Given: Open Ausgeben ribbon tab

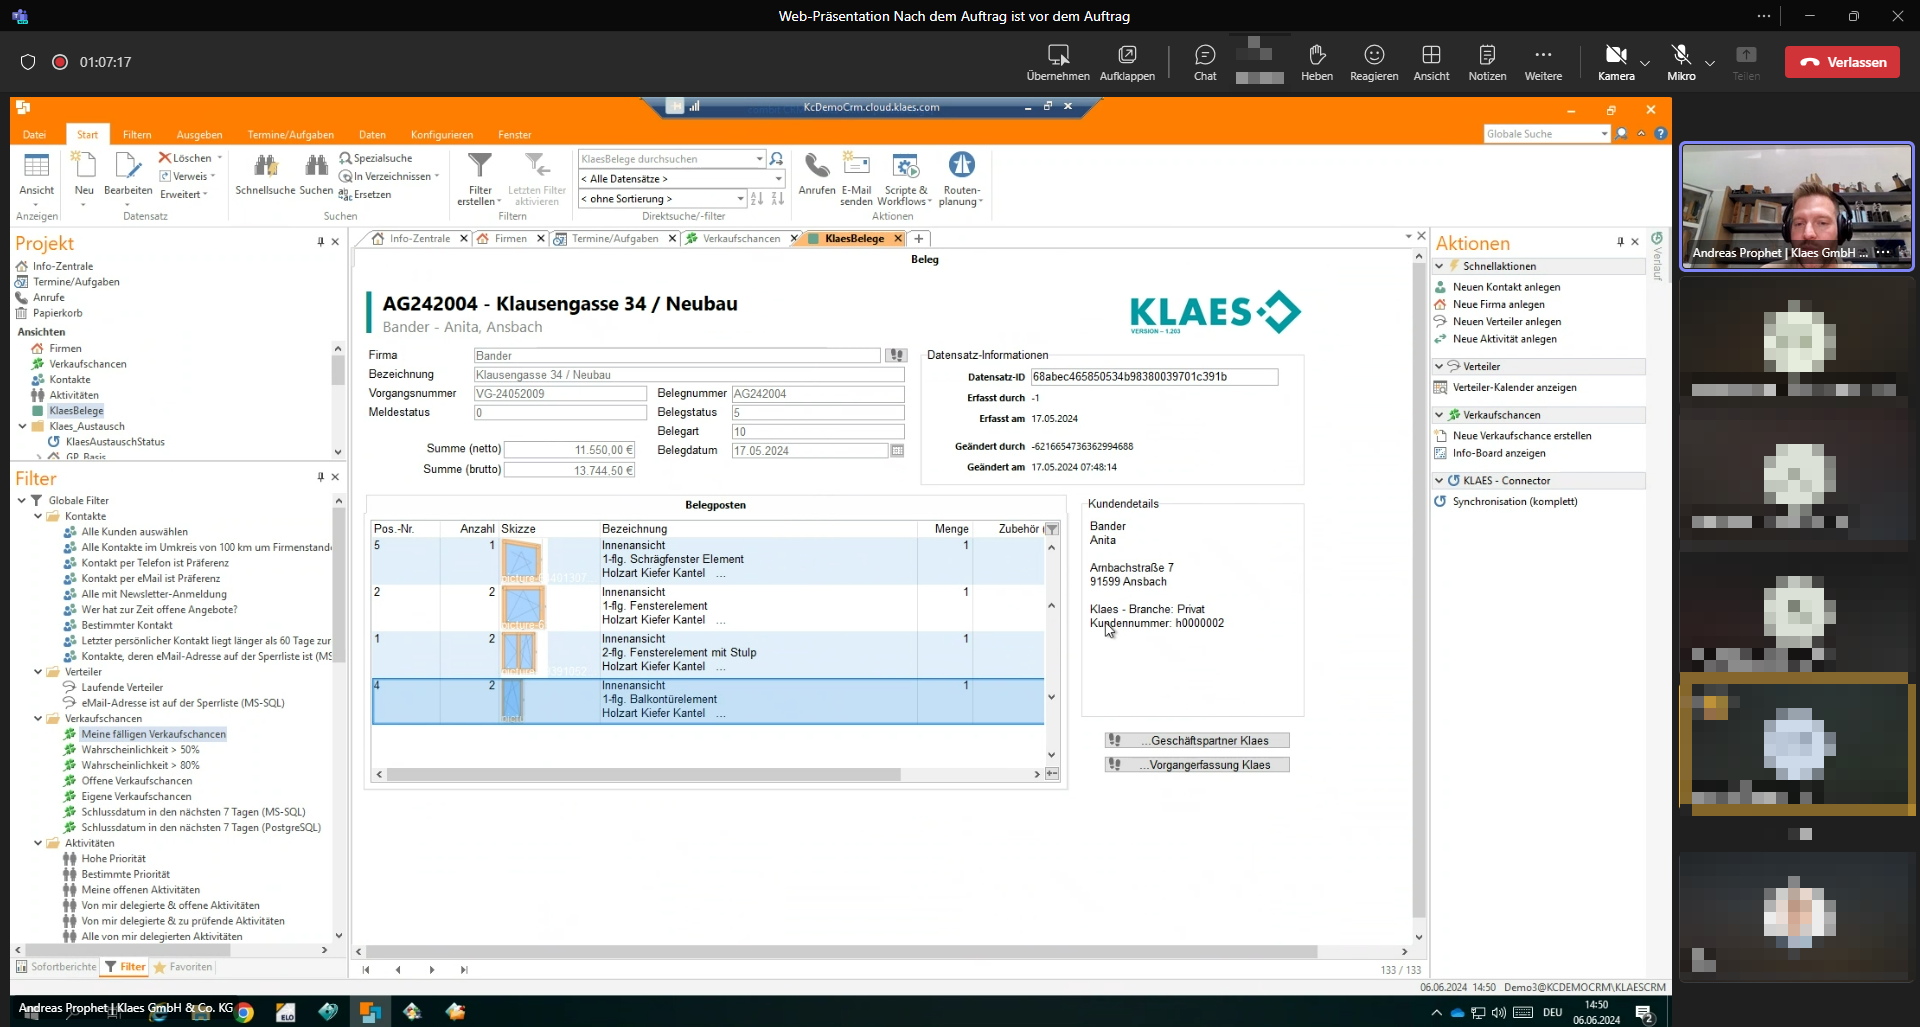Looking at the screenshot, I should click(x=199, y=135).
